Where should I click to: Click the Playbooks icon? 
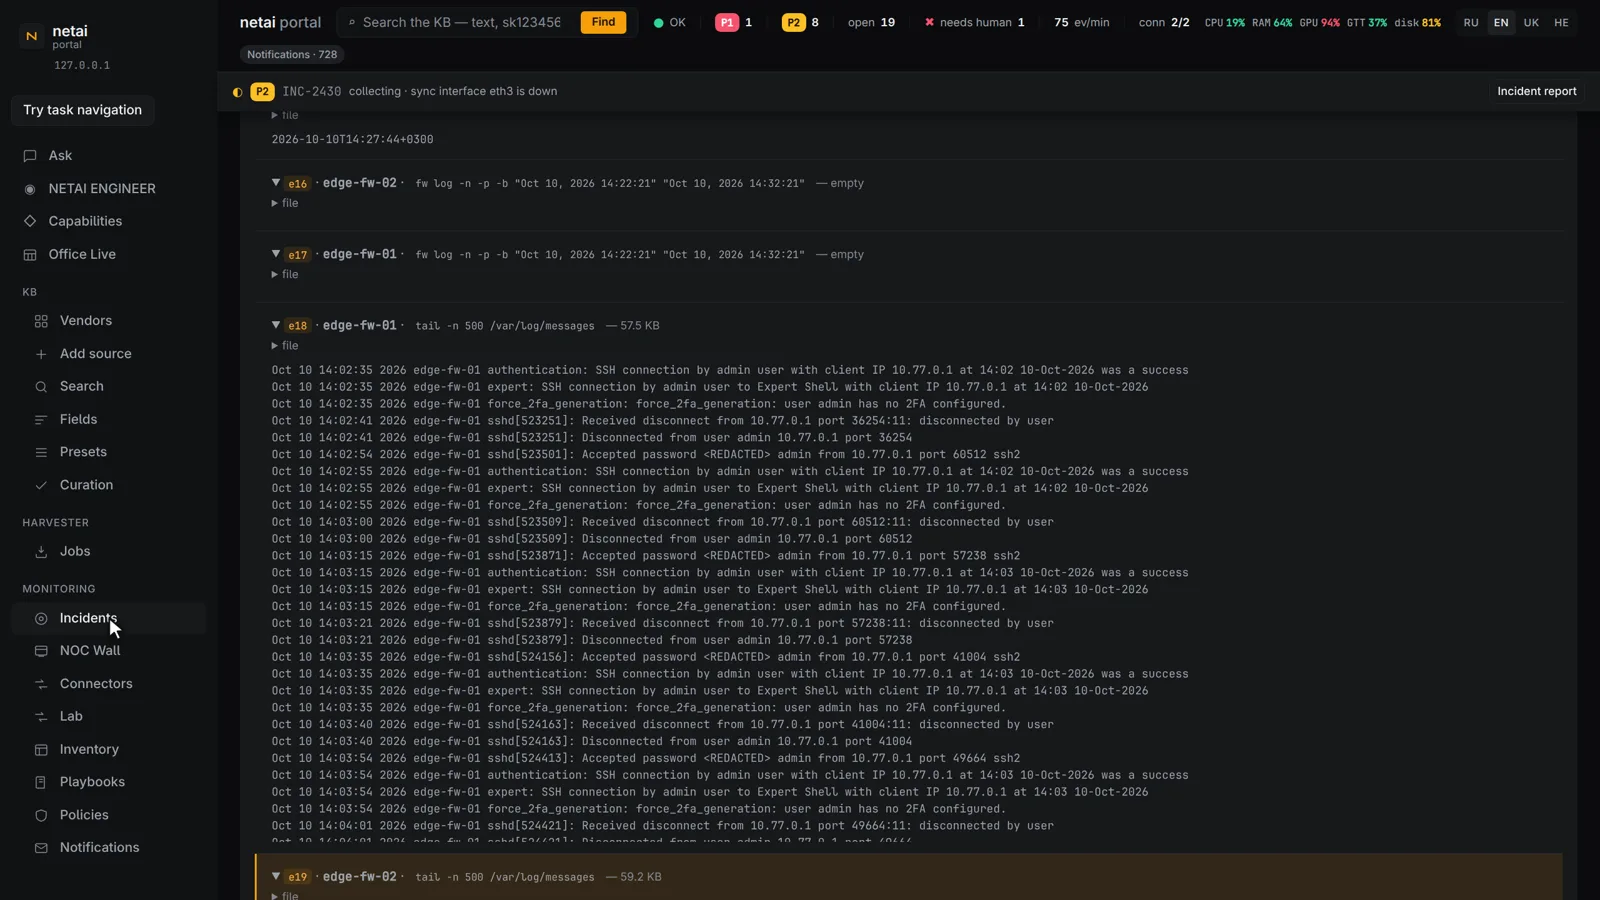pyautogui.click(x=41, y=782)
